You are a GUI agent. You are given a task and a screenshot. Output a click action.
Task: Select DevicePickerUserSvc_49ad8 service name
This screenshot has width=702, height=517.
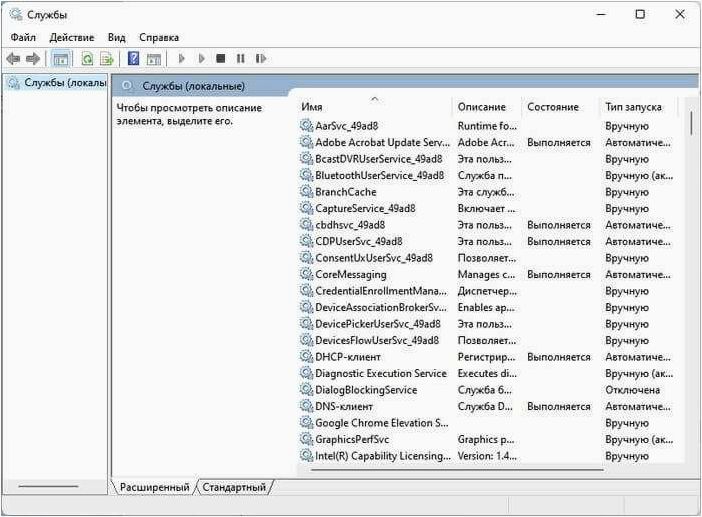click(x=378, y=324)
